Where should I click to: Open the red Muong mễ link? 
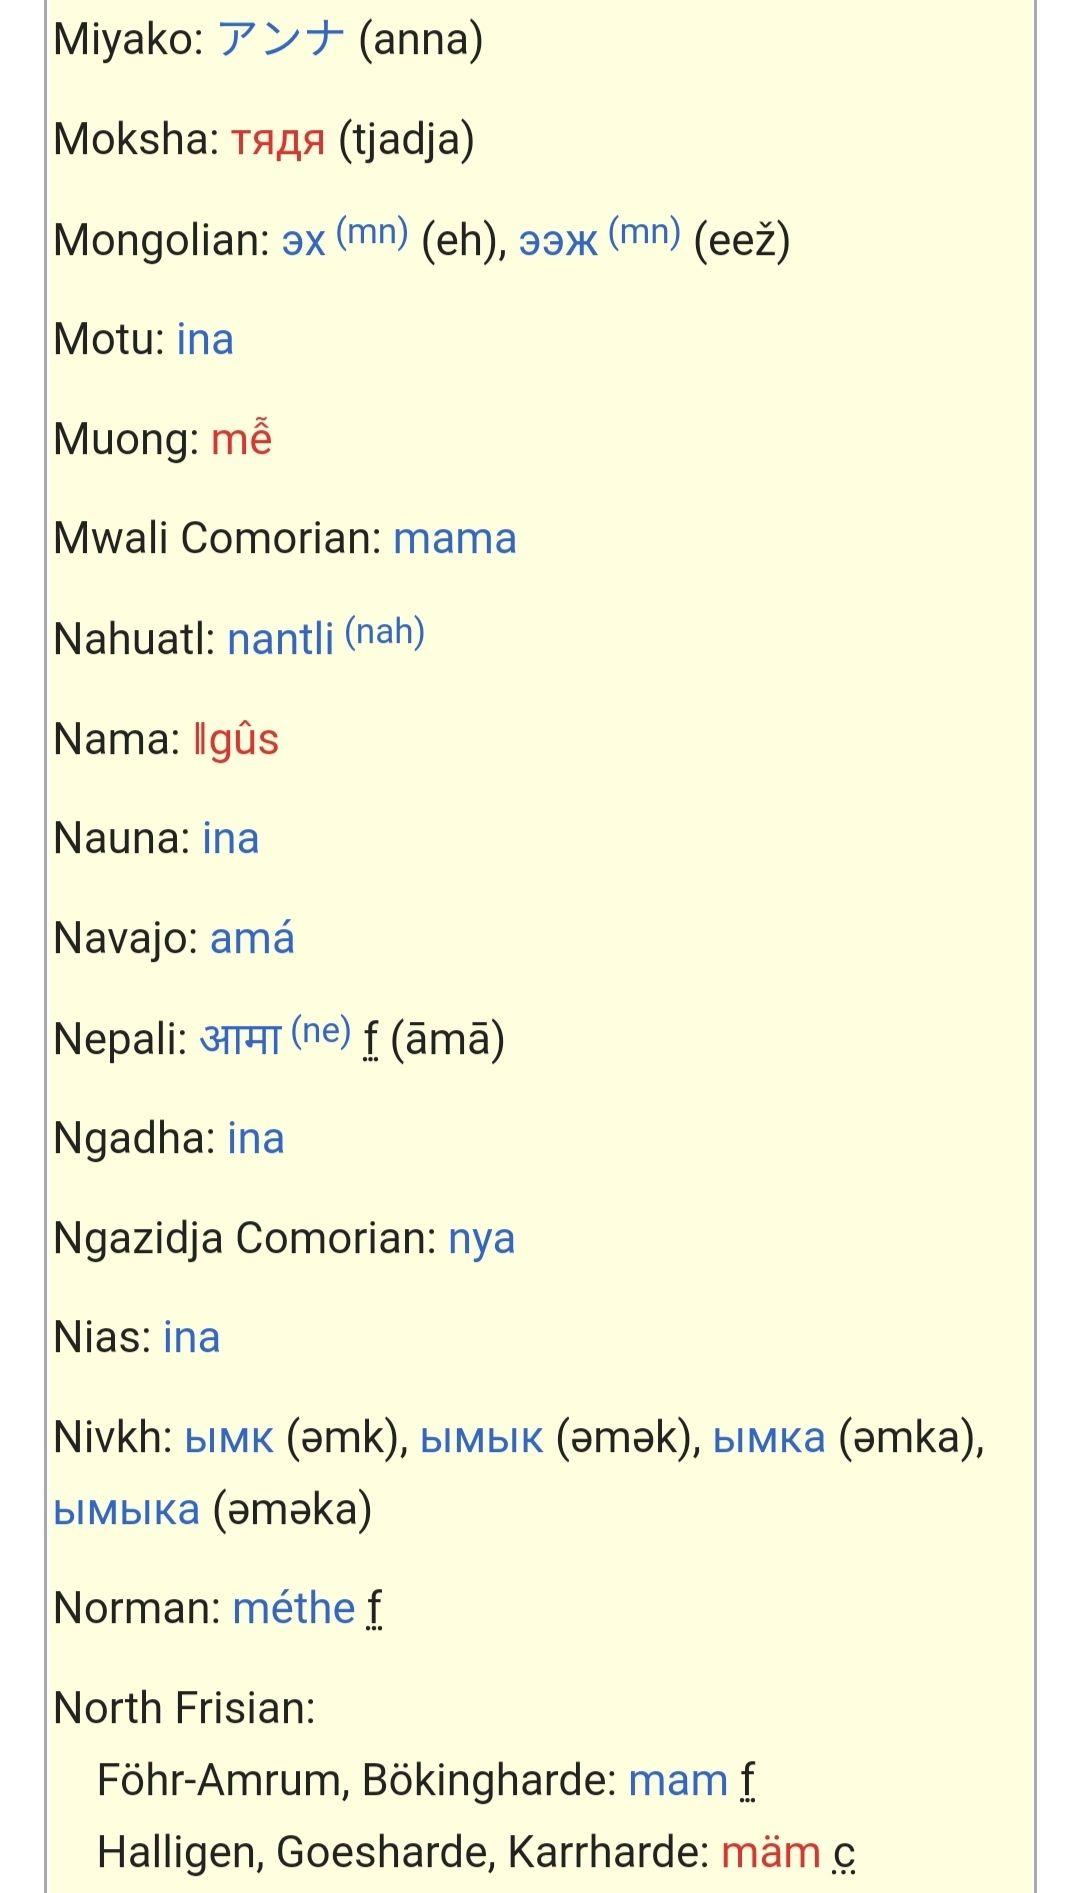click(242, 438)
